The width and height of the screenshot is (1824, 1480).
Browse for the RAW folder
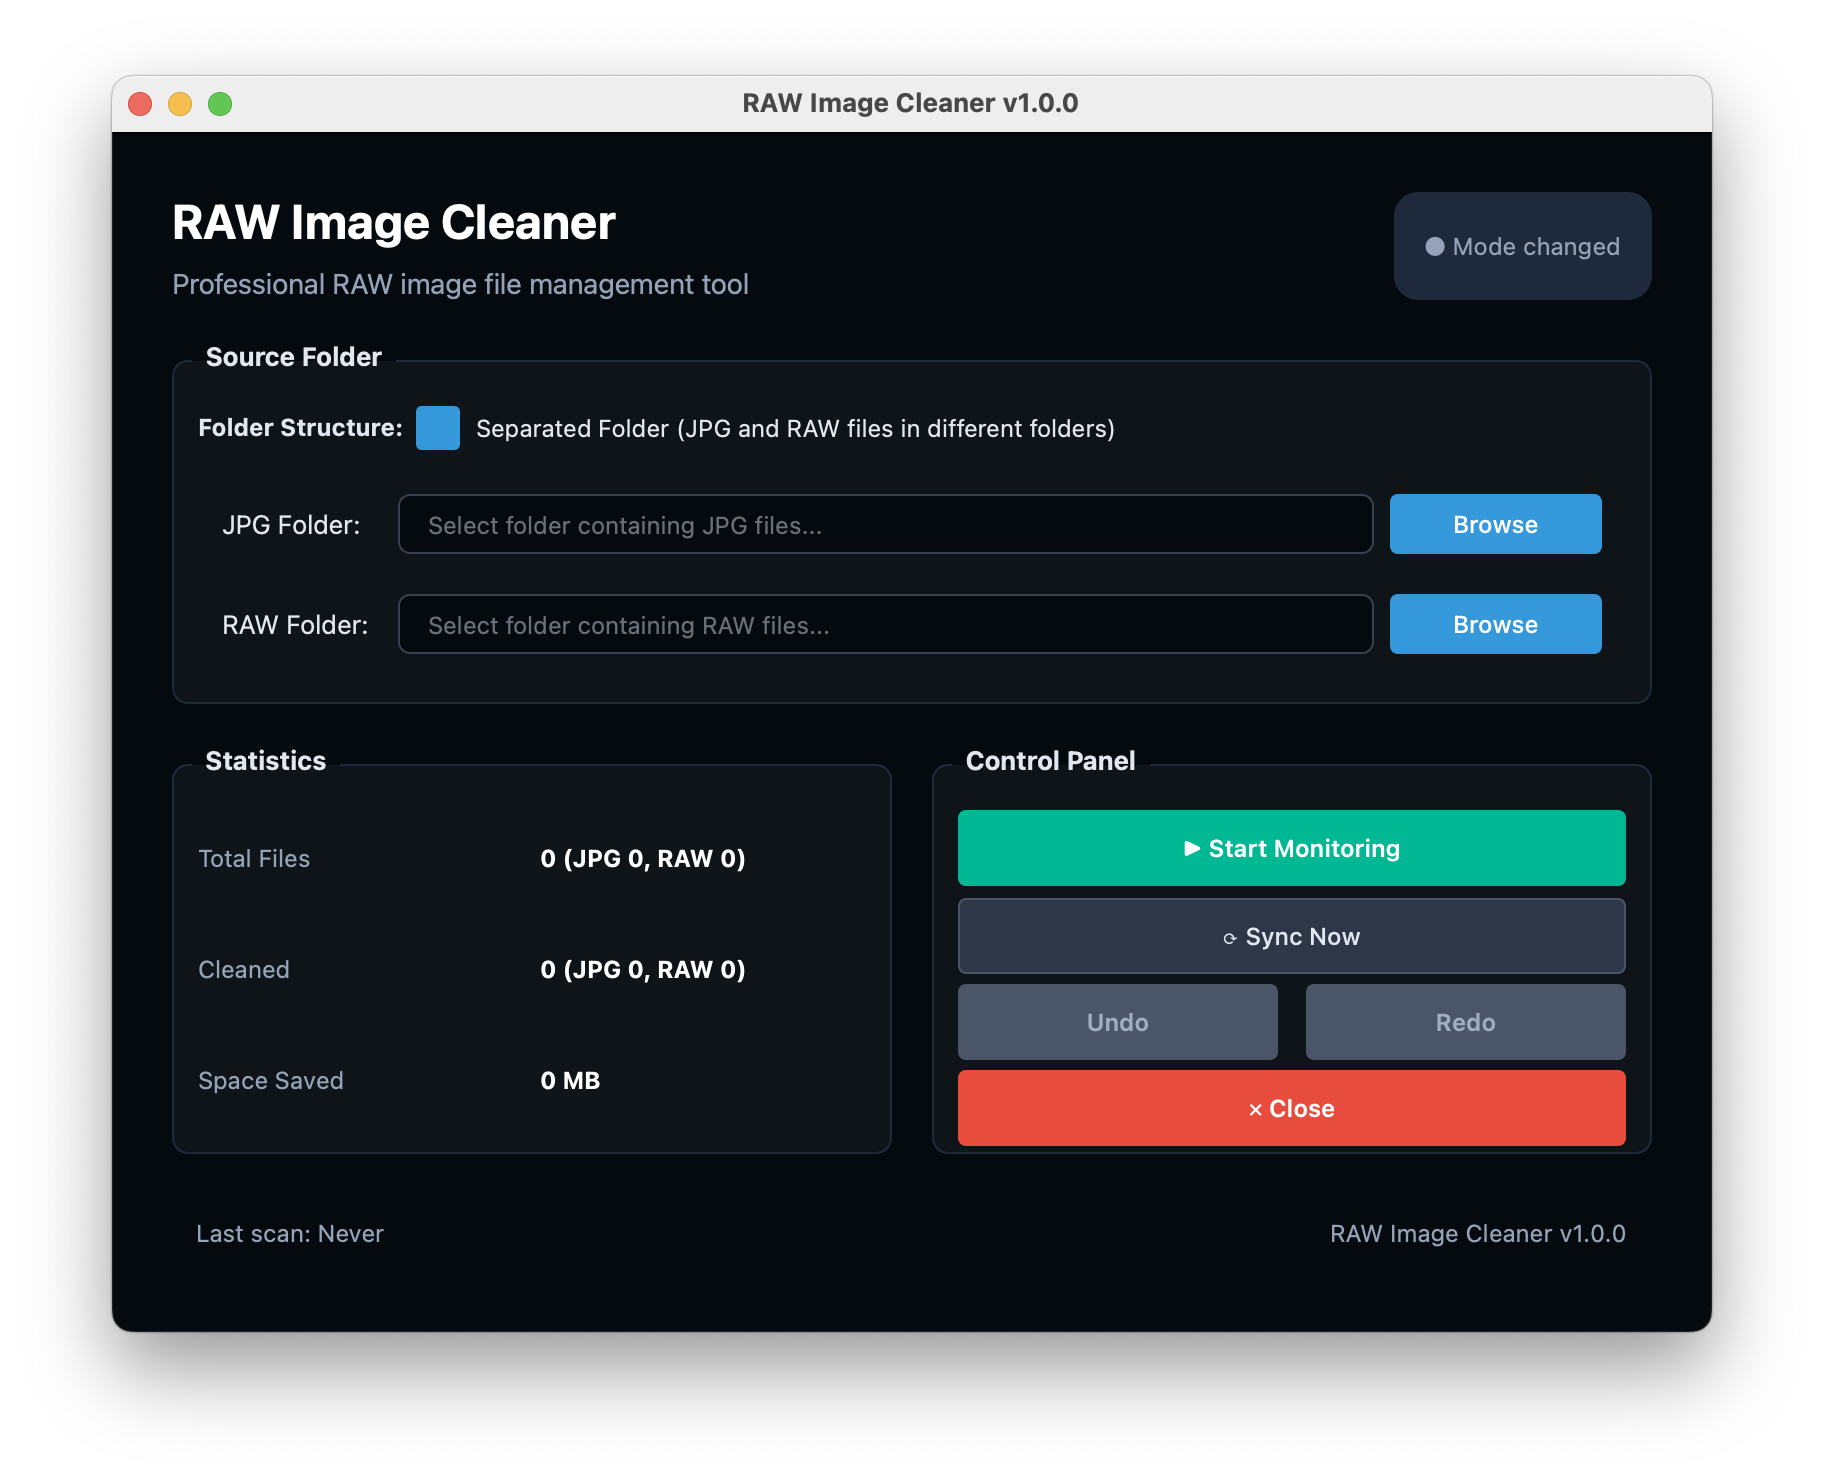click(1495, 624)
